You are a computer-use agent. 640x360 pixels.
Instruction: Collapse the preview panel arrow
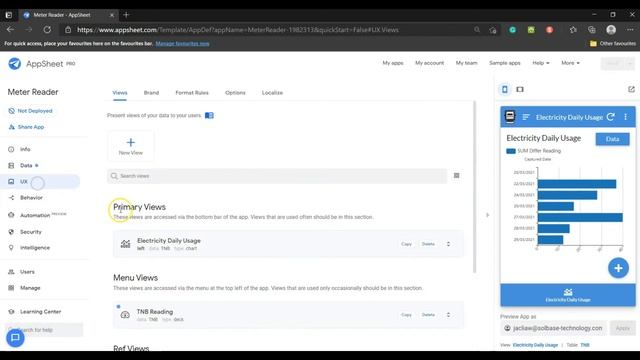pos(487,215)
